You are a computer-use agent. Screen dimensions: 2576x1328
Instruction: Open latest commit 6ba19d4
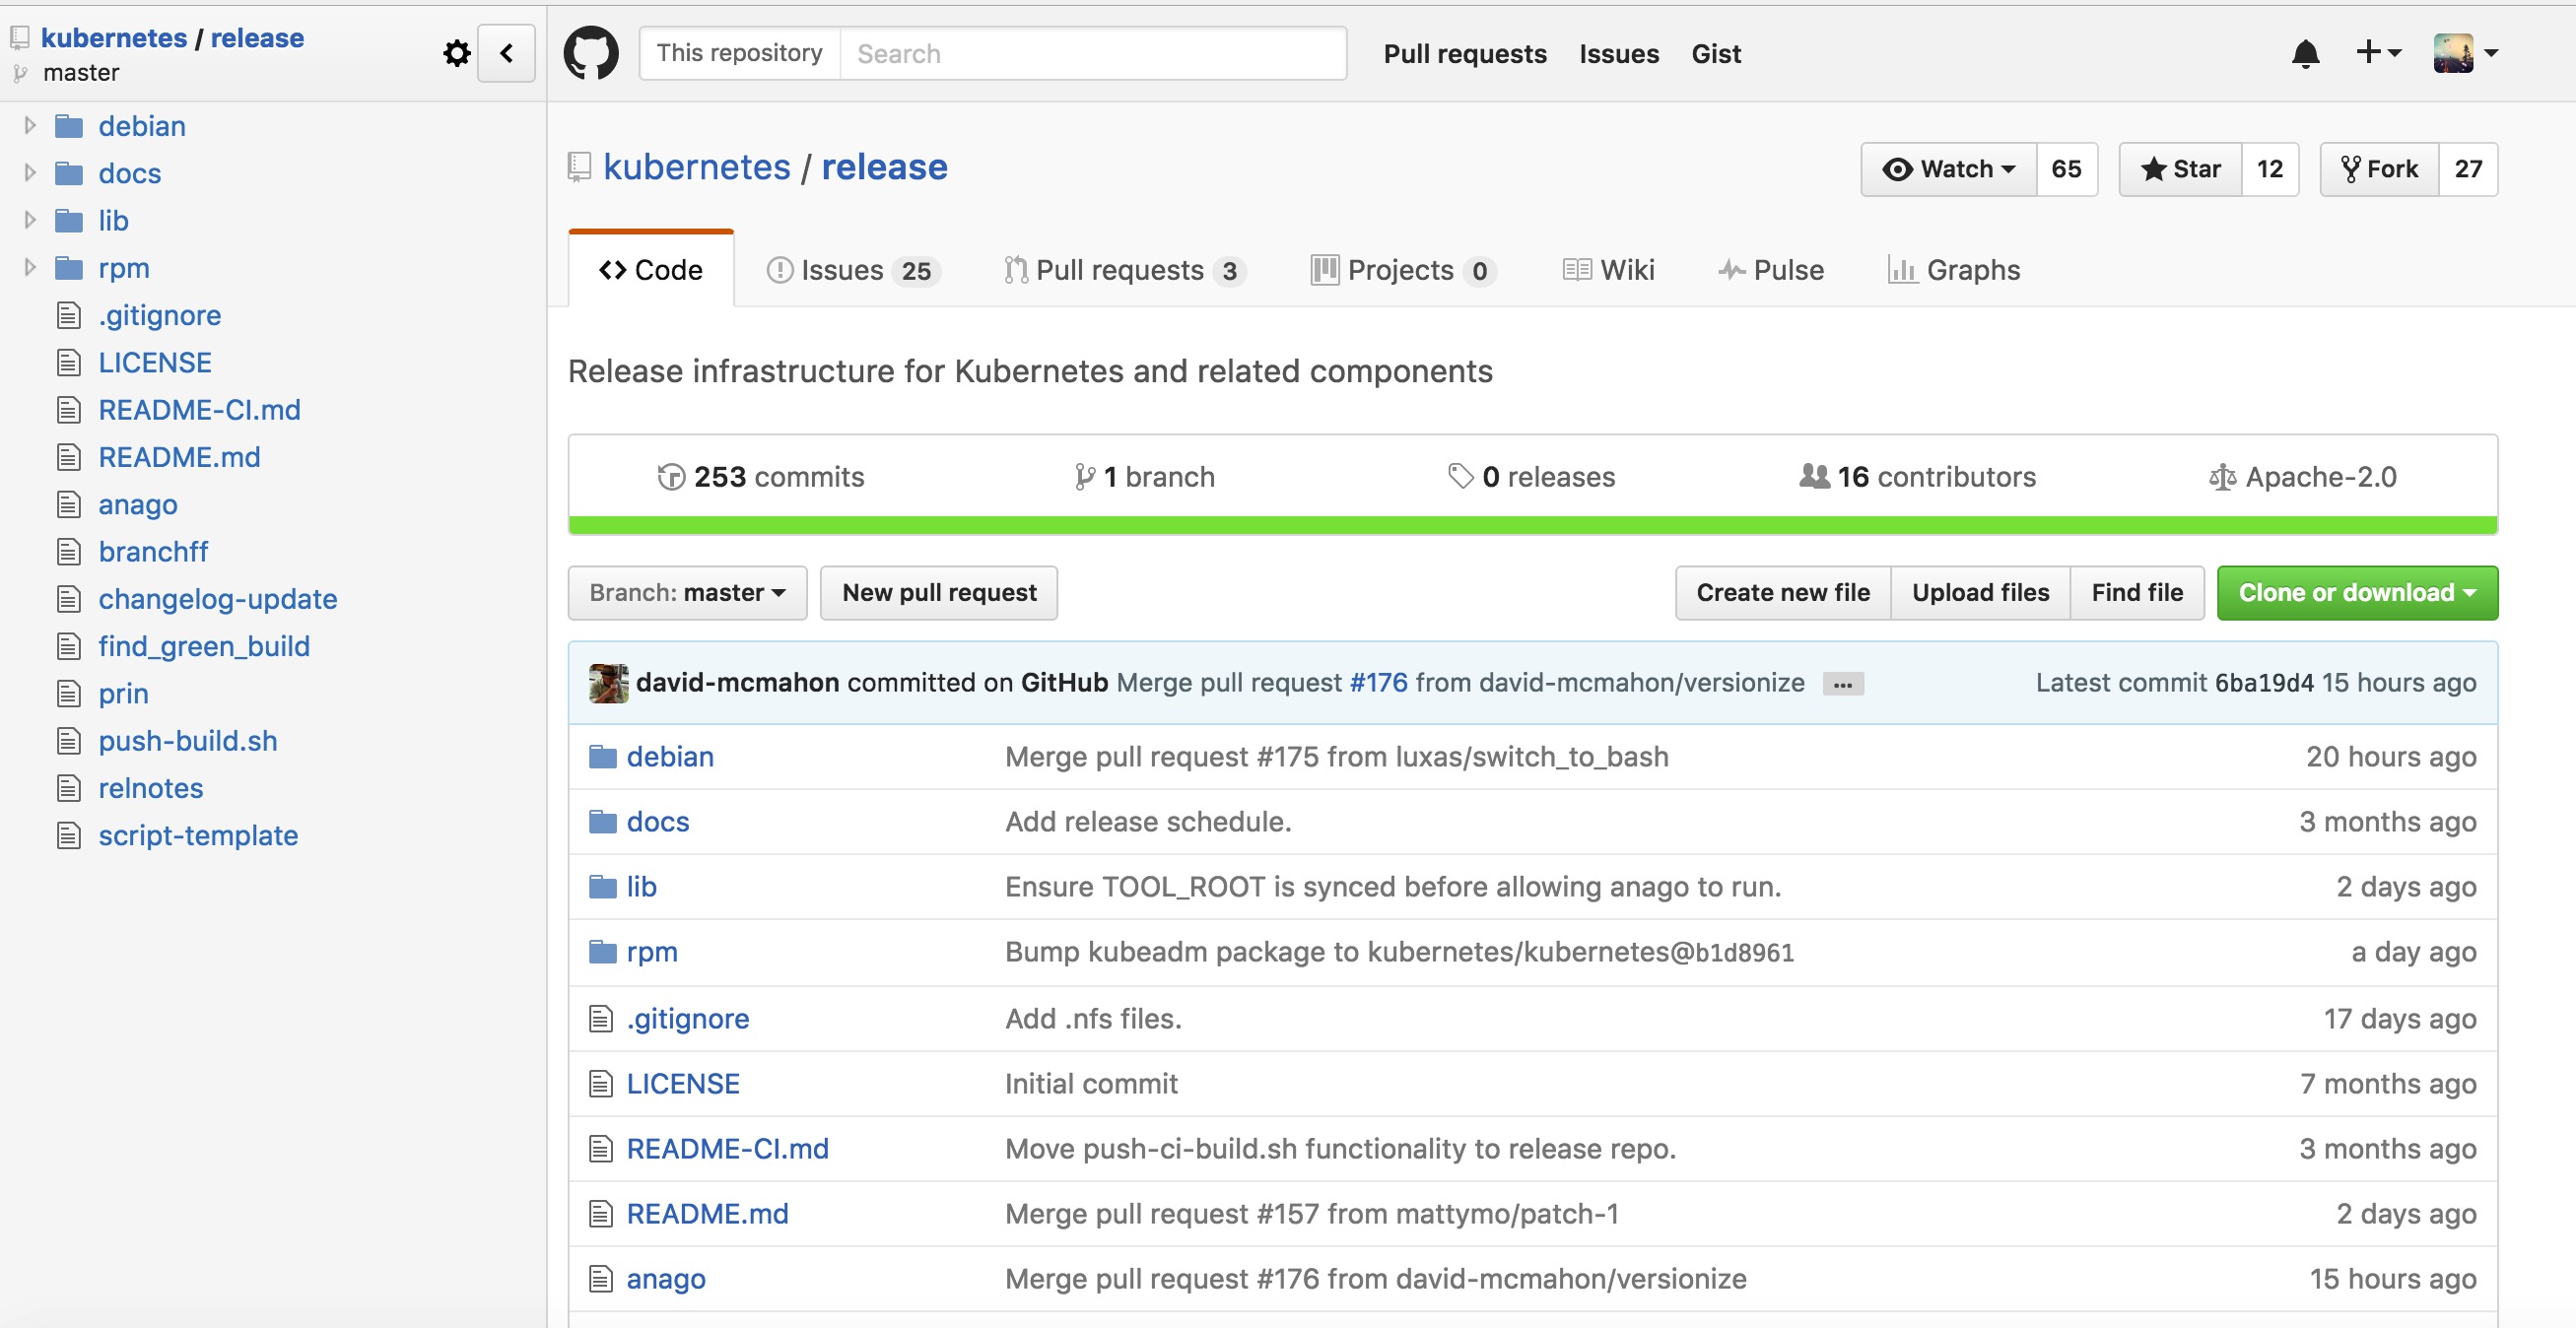coord(2264,683)
